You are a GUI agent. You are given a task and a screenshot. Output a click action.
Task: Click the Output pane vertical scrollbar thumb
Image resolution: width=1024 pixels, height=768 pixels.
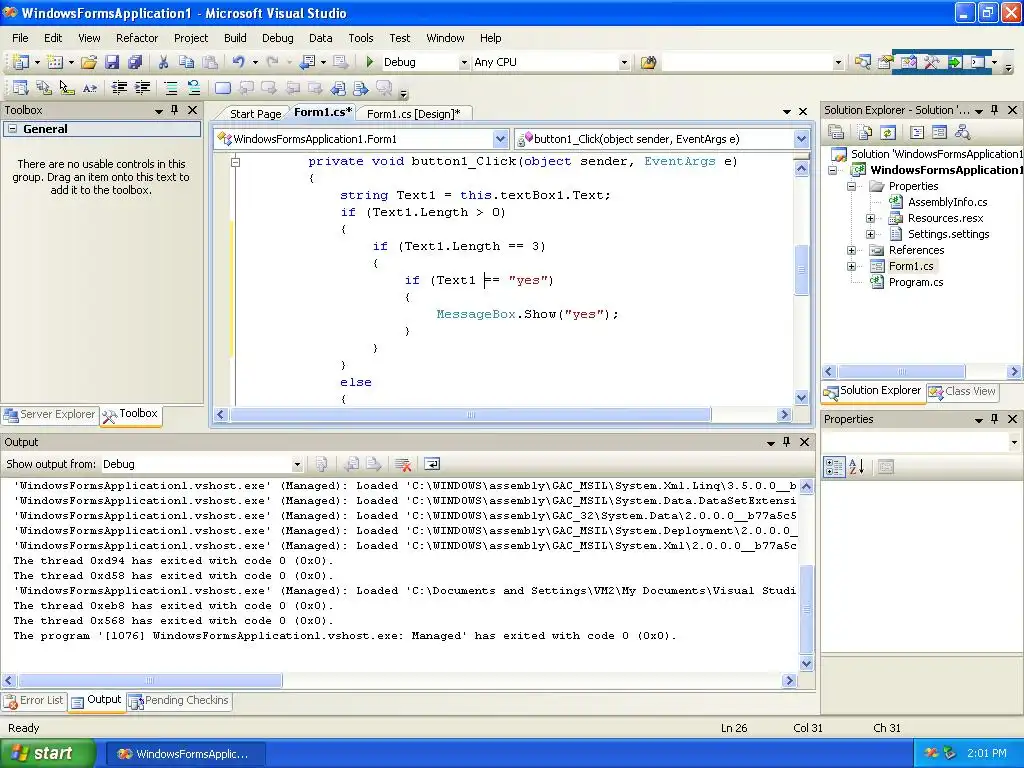coord(807,609)
